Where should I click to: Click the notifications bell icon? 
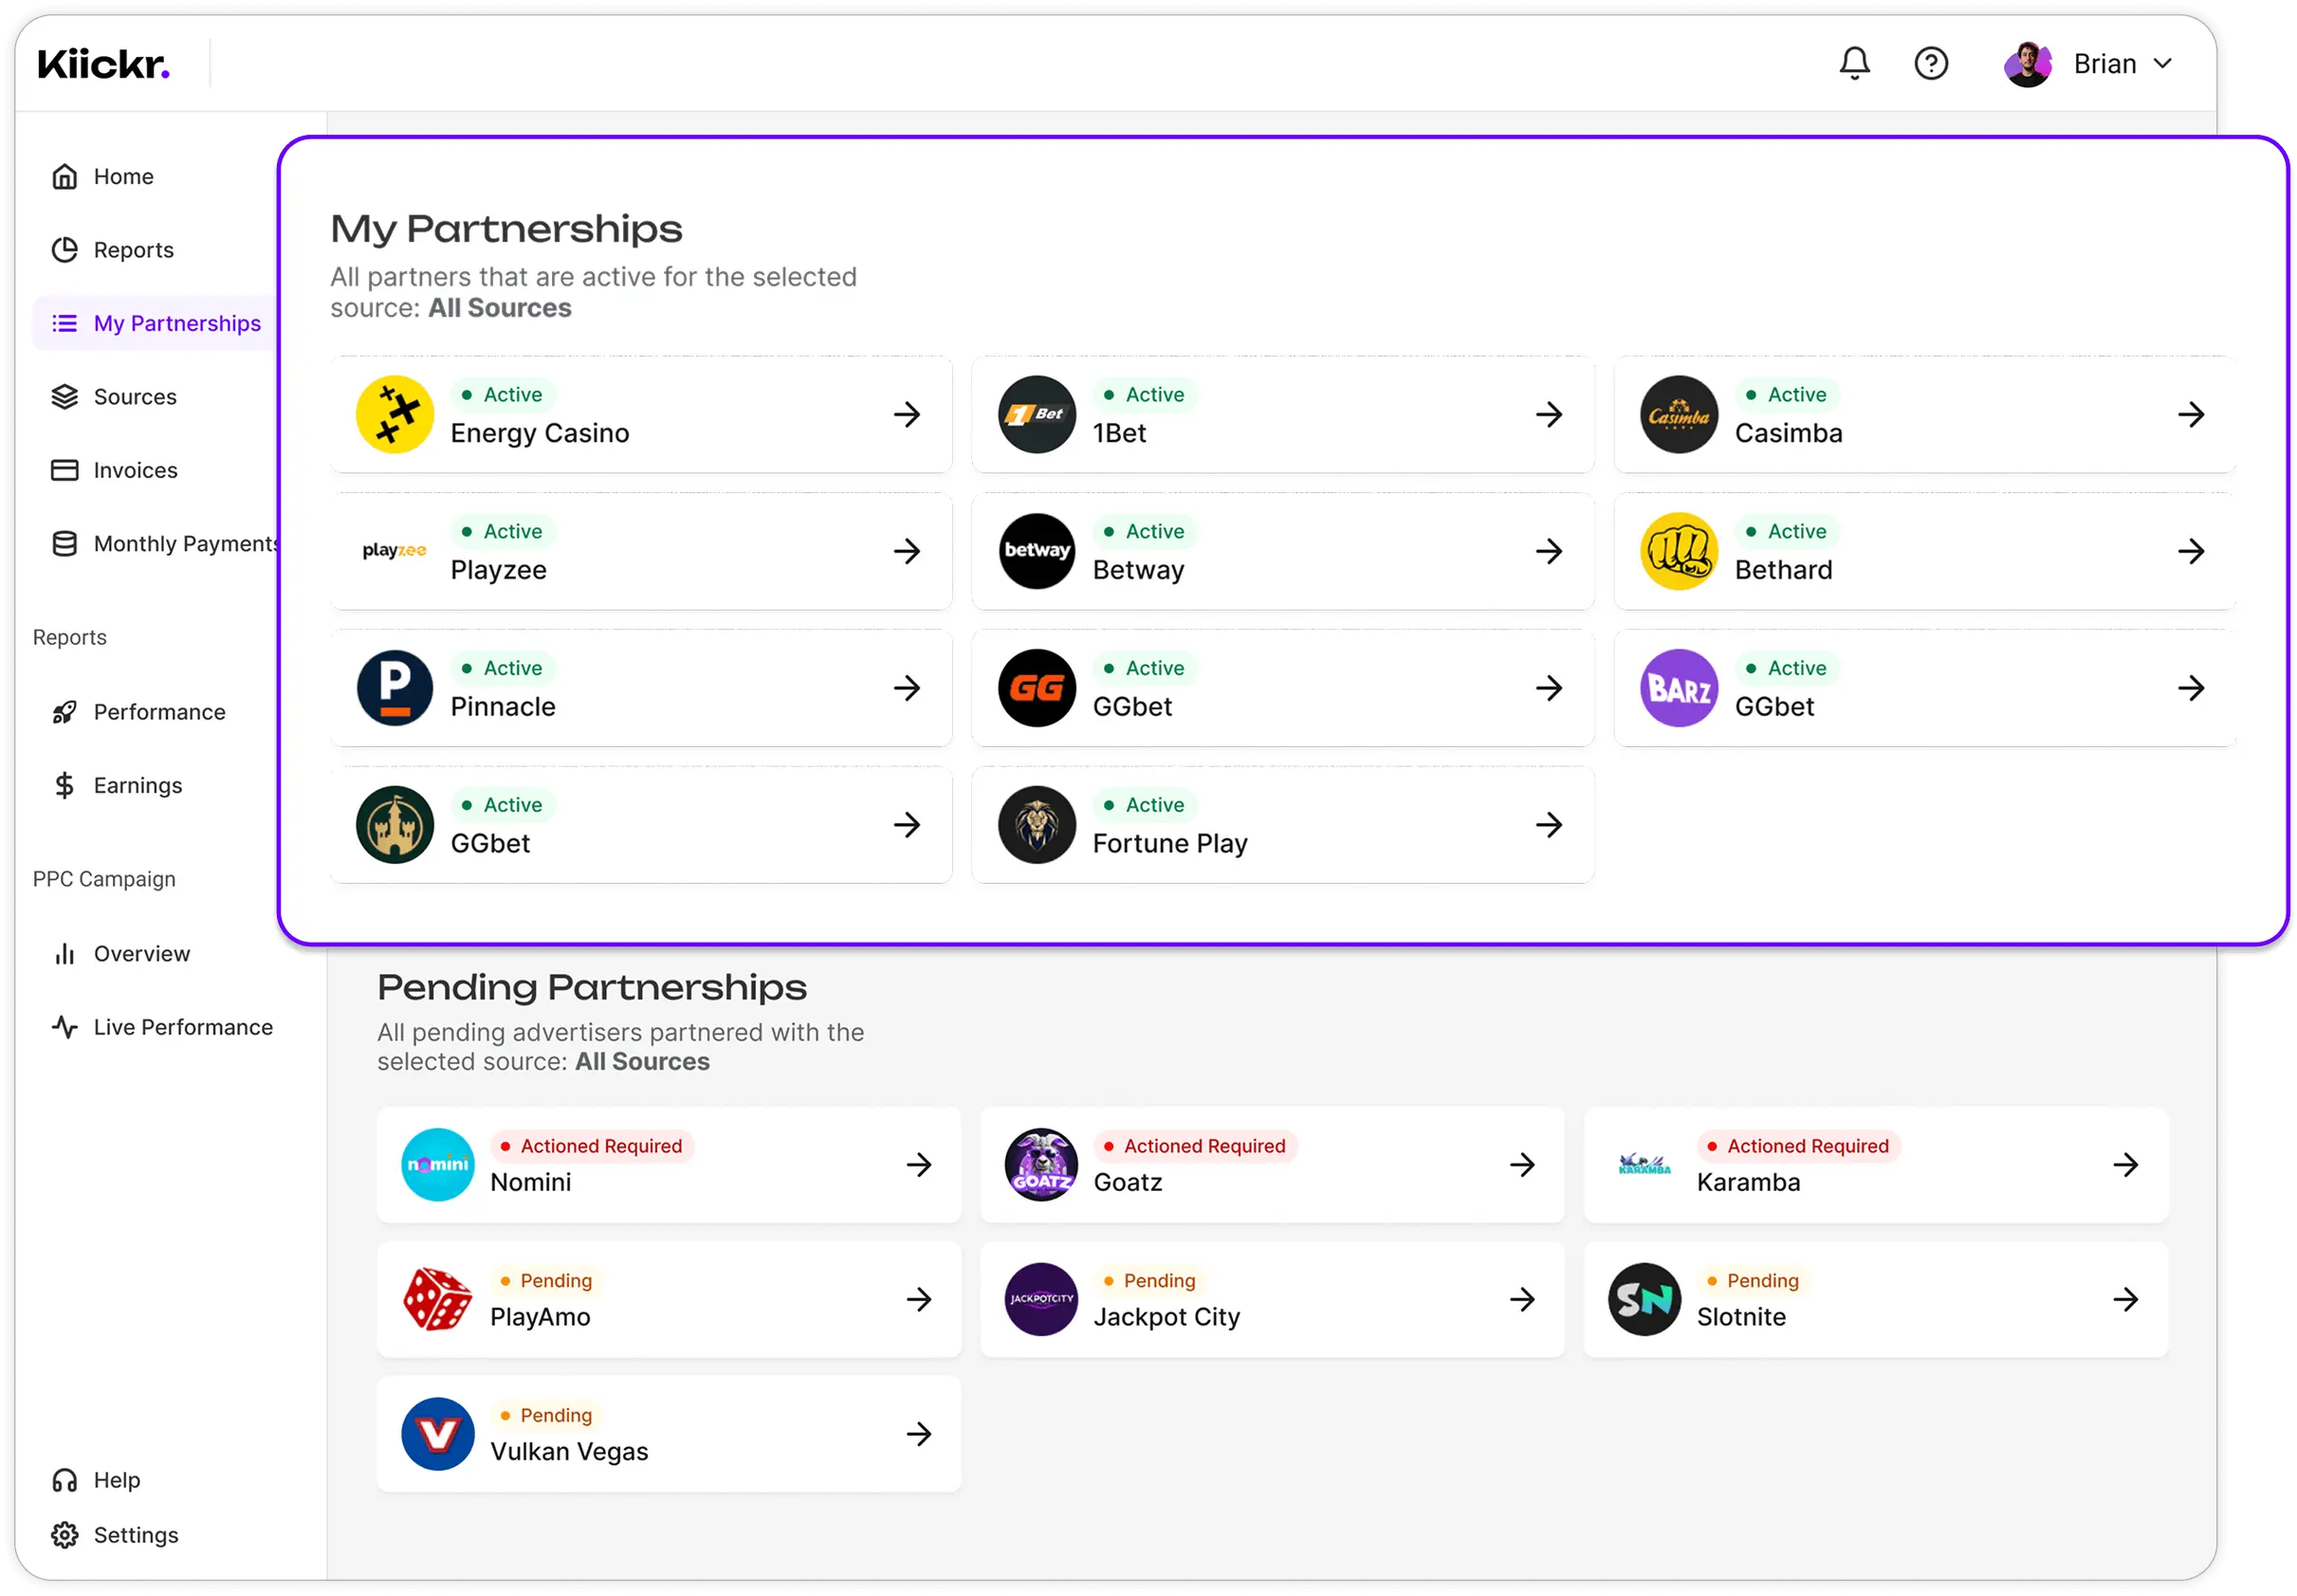1854,64
